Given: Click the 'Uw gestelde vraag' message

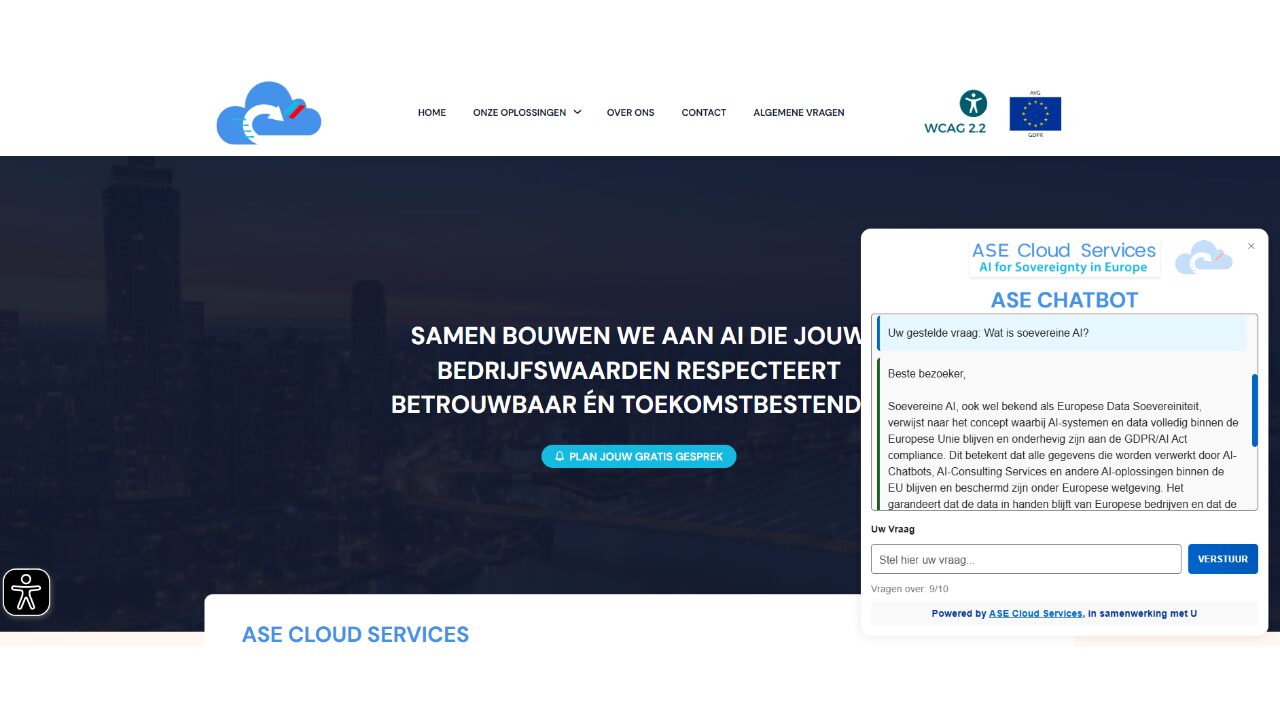Looking at the screenshot, I should pos(1062,333).
